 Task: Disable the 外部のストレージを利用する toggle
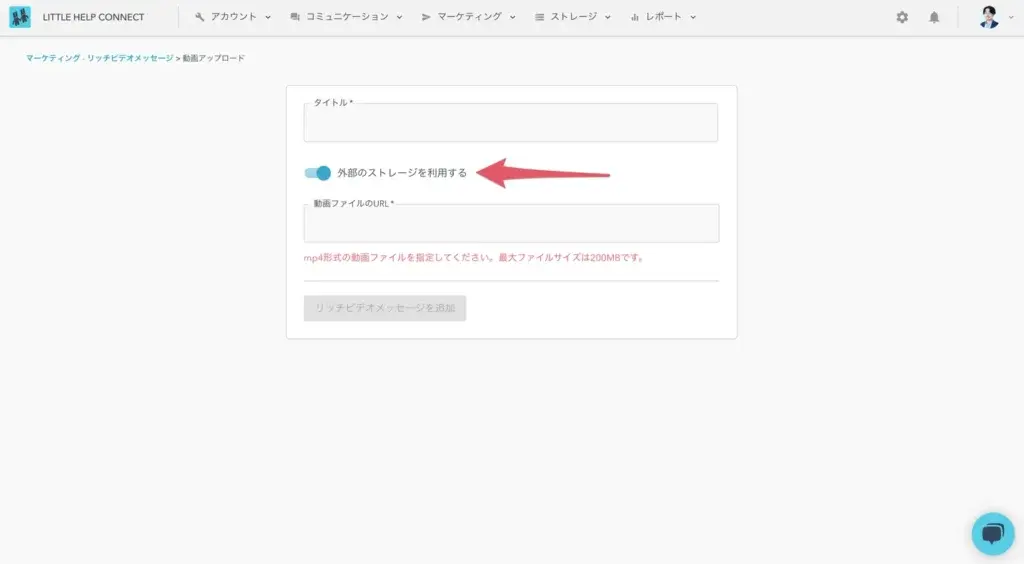(317, 173)
